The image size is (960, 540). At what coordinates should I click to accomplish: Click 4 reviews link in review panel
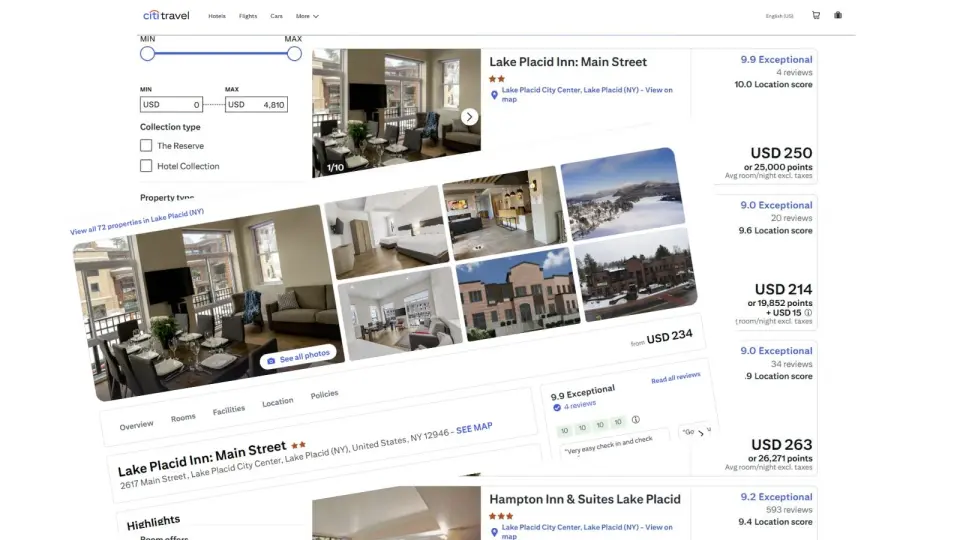pos(580,405)
